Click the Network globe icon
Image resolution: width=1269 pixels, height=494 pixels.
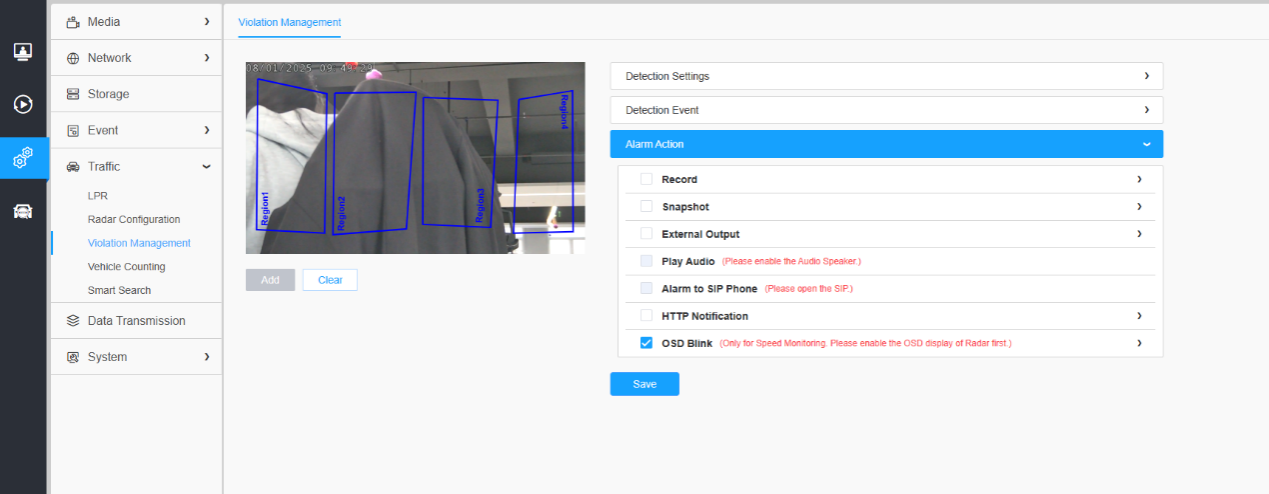click(72, 58)
